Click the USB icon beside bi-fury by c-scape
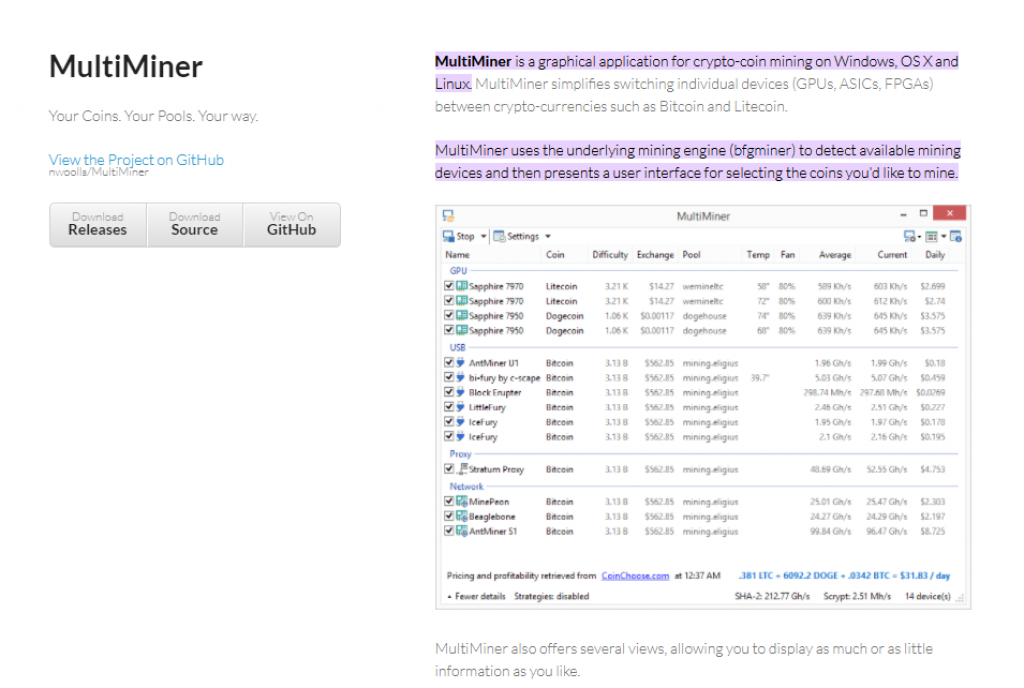Image resolution: width=1024 pixels, height=688 pixels. click(460, 377)
